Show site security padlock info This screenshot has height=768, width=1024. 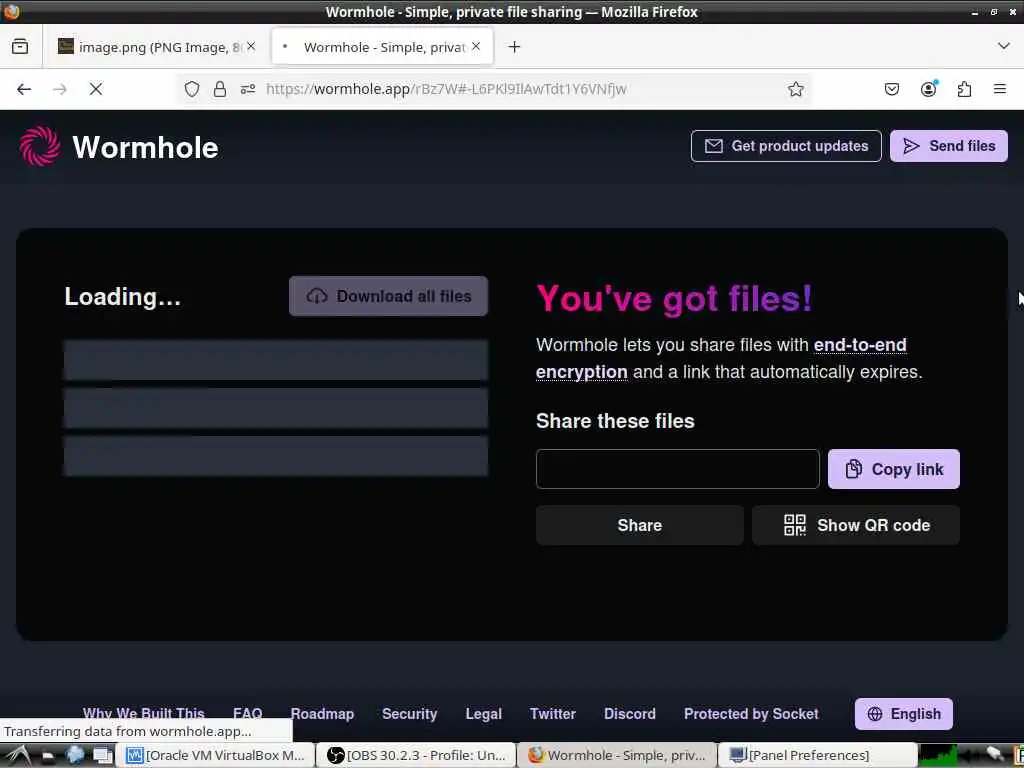(x=220, y=89)
